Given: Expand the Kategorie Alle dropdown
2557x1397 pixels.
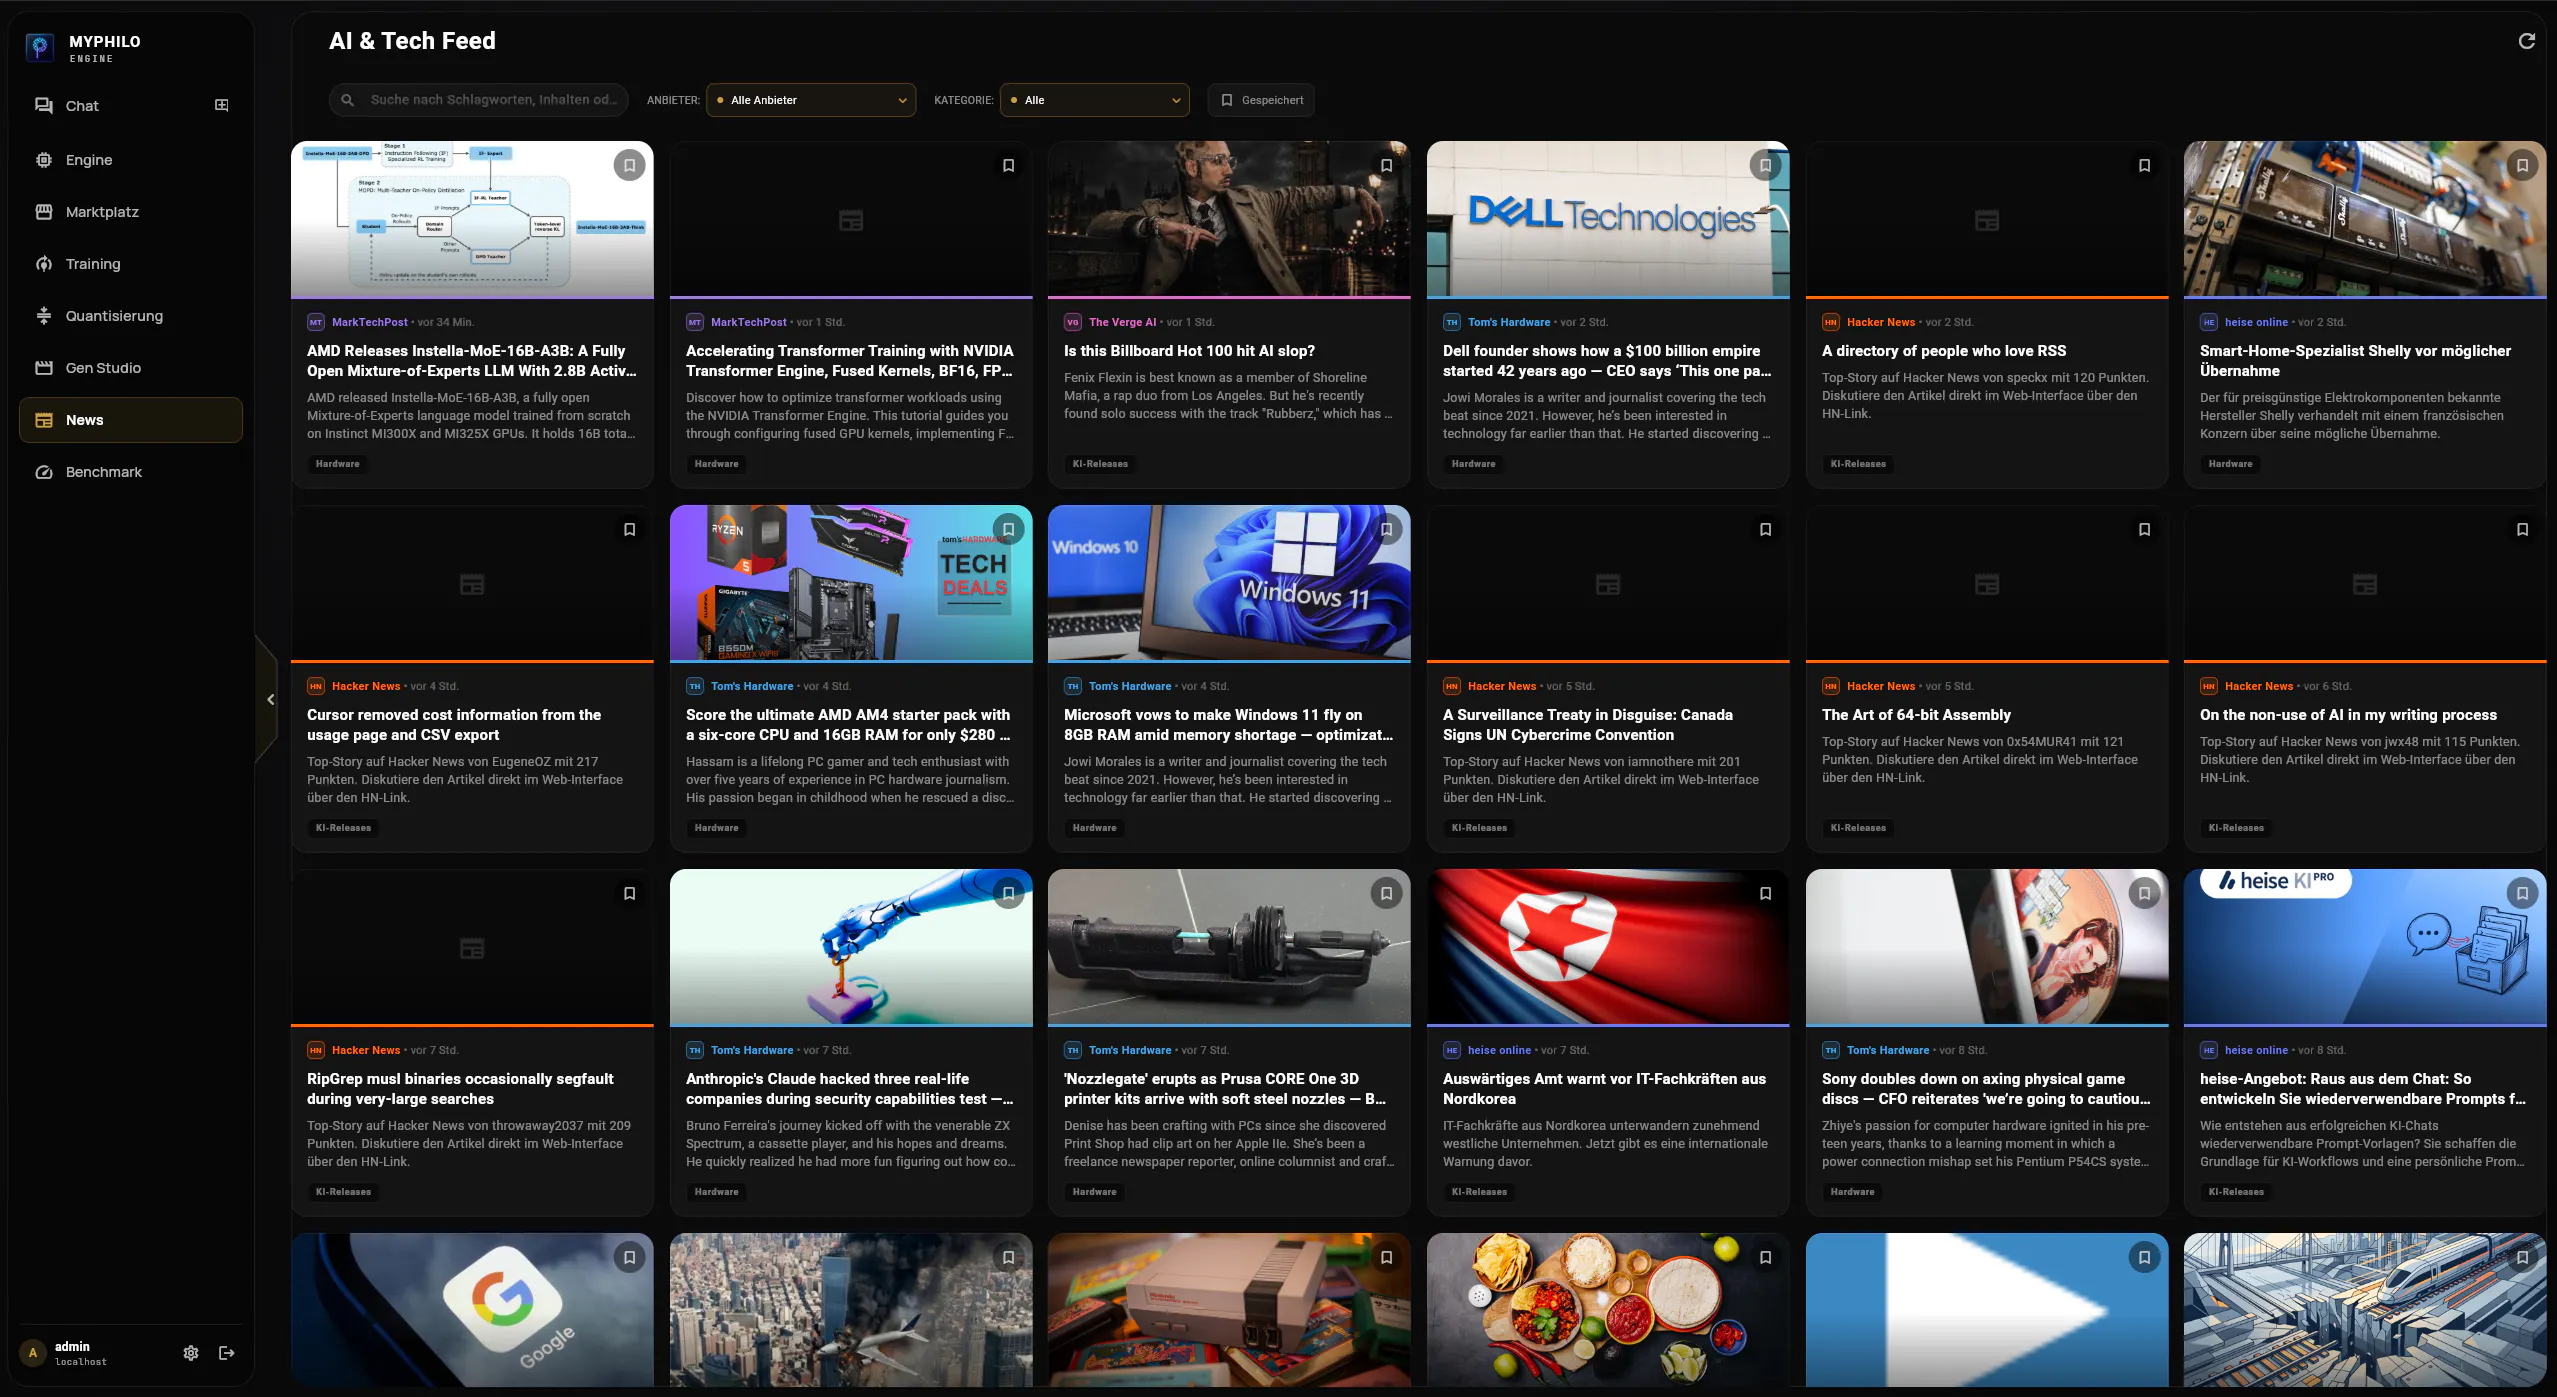Looking at the screenshot, I should tap(1095, 100).
